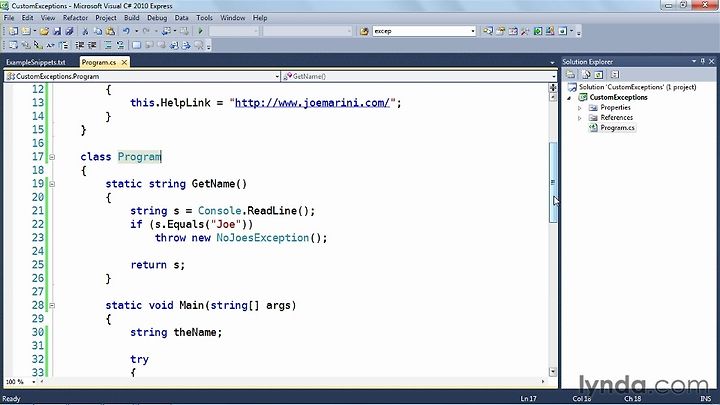The height and width of the screenshot is (405, 720).
Task: Click the NoJoesException type name in code
Action: coord(263,238)
